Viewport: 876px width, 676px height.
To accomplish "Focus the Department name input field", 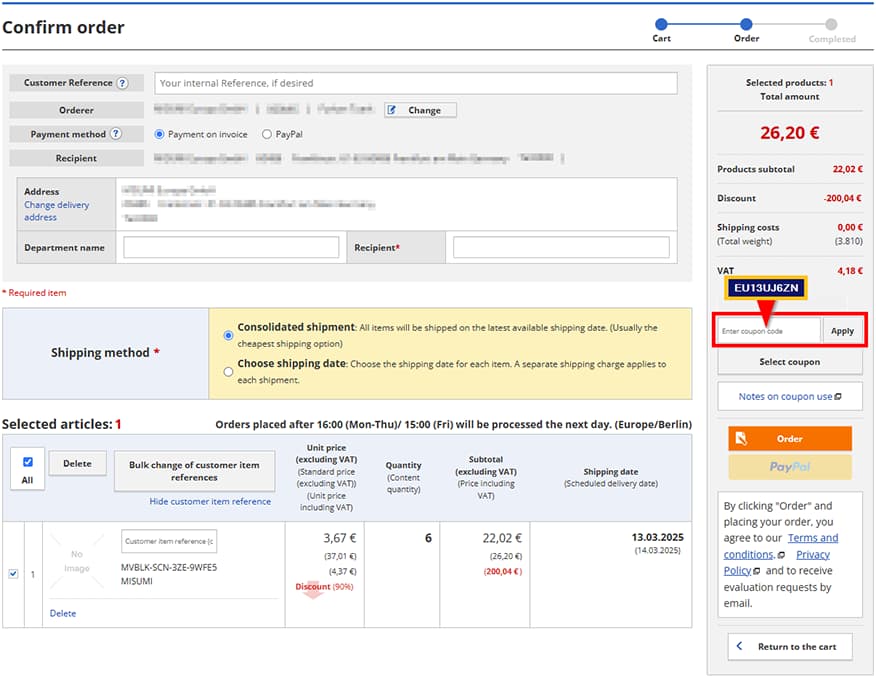I will (231, 247).
